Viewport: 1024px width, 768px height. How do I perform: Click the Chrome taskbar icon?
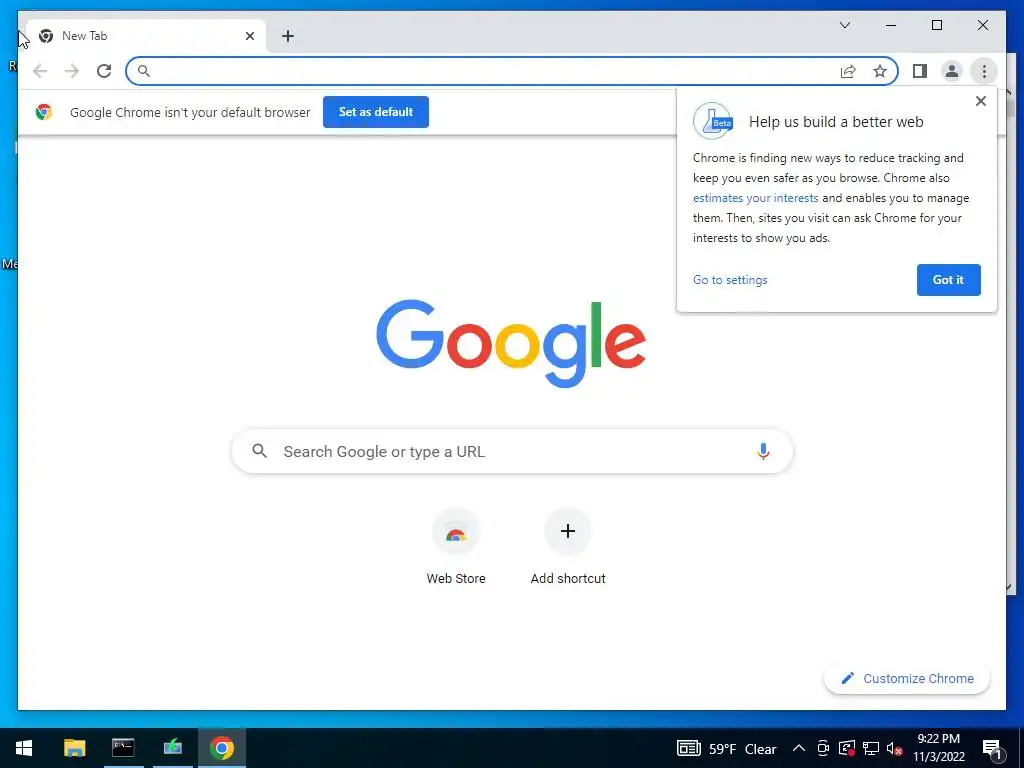222,748
